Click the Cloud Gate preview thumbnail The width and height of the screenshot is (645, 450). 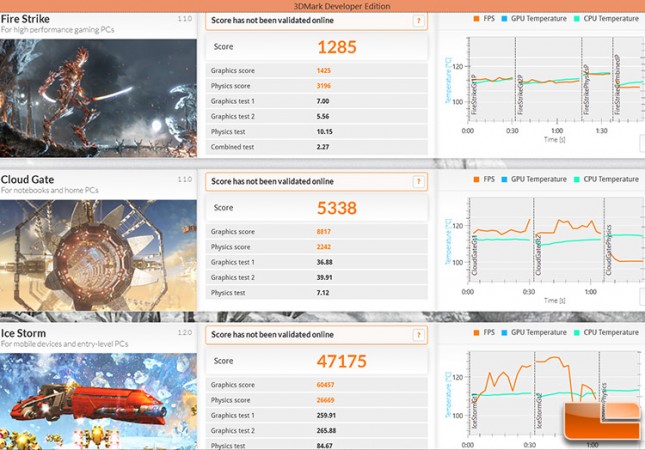[98, 255]
